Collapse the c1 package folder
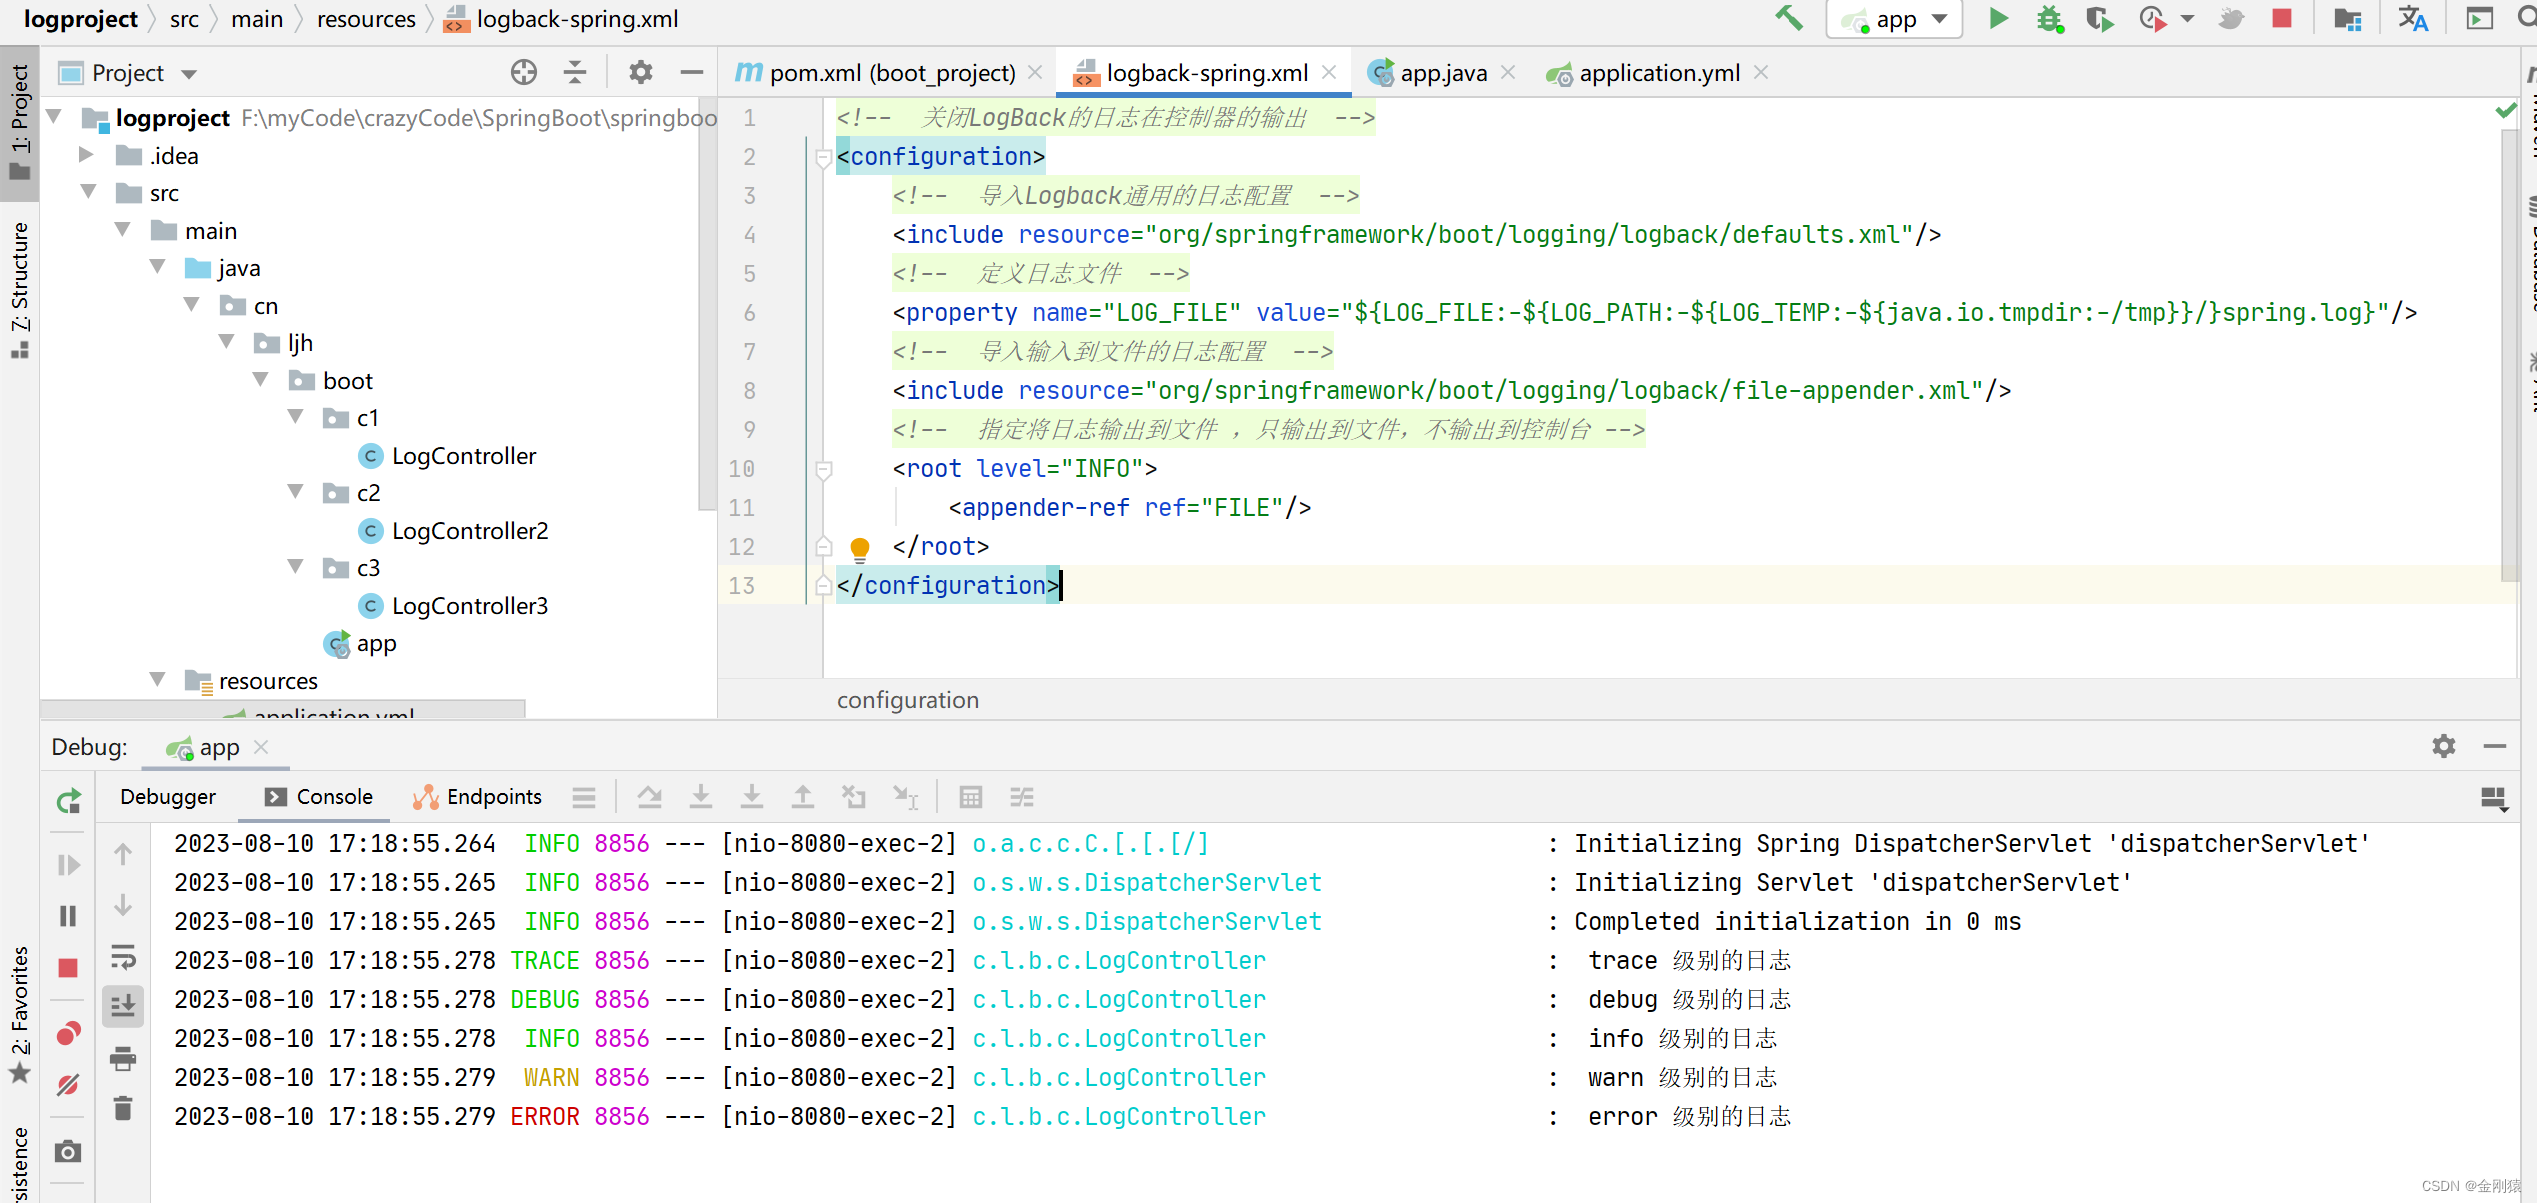 (296, 417)
